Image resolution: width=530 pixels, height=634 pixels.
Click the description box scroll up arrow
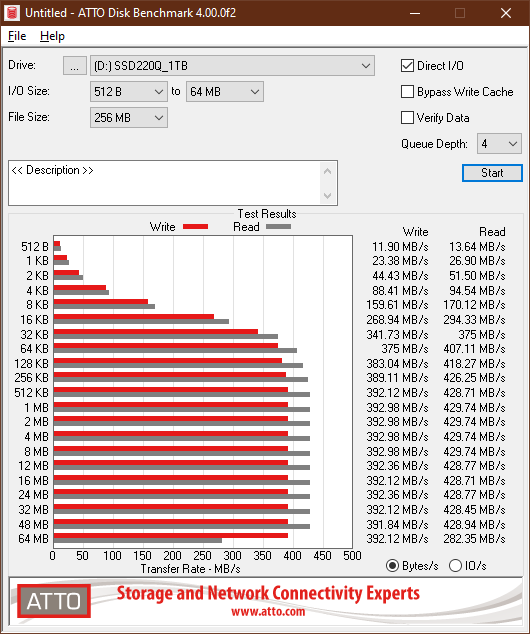(x=327, y=171)
